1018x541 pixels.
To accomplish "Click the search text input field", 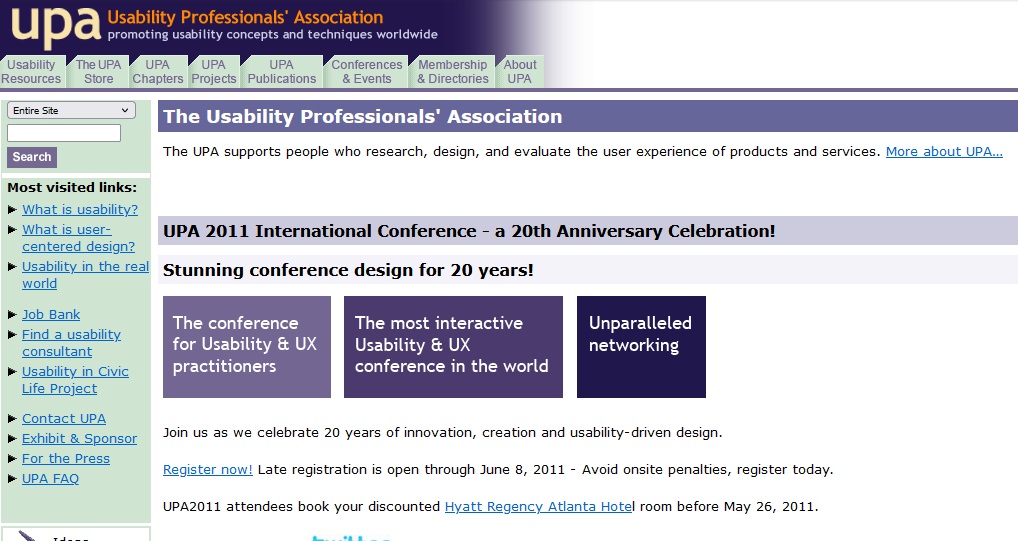I will click(64, 133).
